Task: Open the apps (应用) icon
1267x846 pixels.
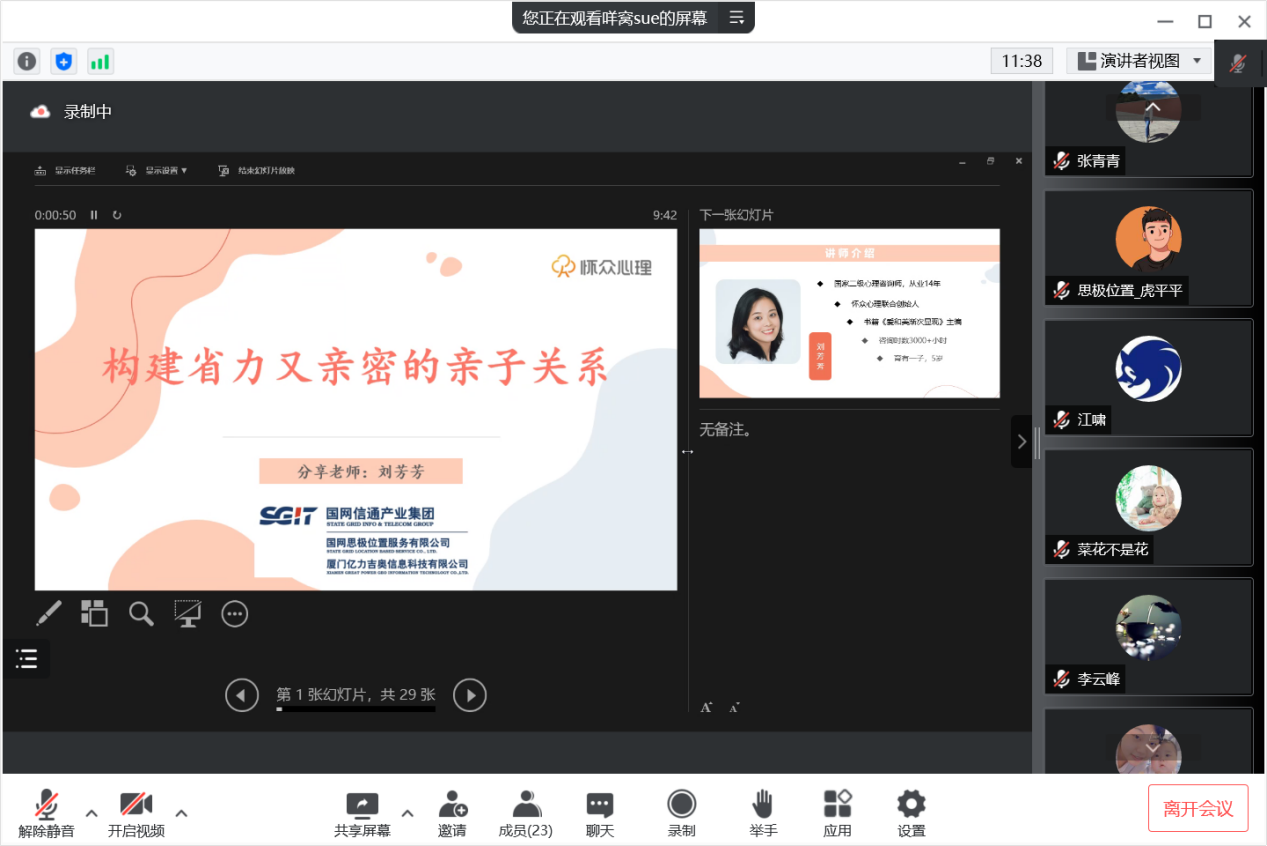Action: click(837, 813)
